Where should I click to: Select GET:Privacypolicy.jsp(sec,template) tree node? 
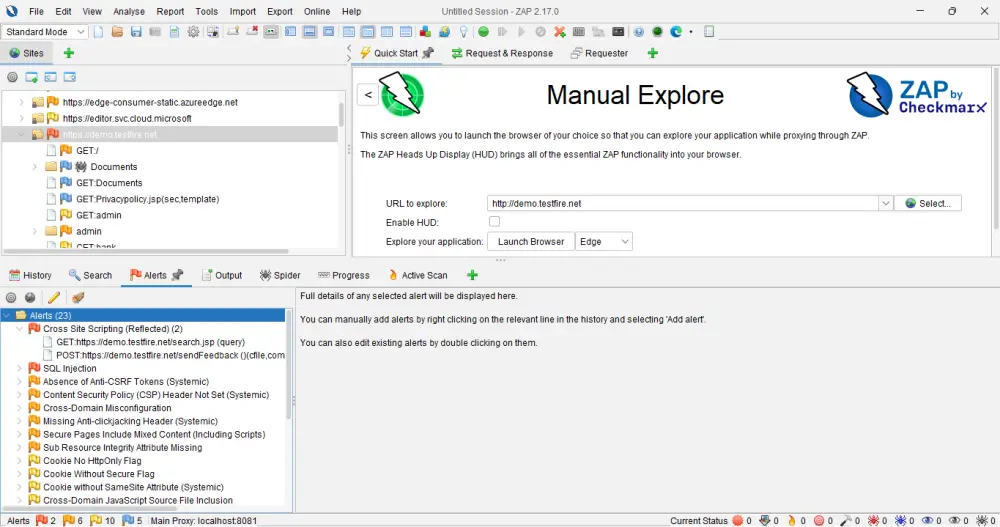pyautogui.click(x=147, y=199)
